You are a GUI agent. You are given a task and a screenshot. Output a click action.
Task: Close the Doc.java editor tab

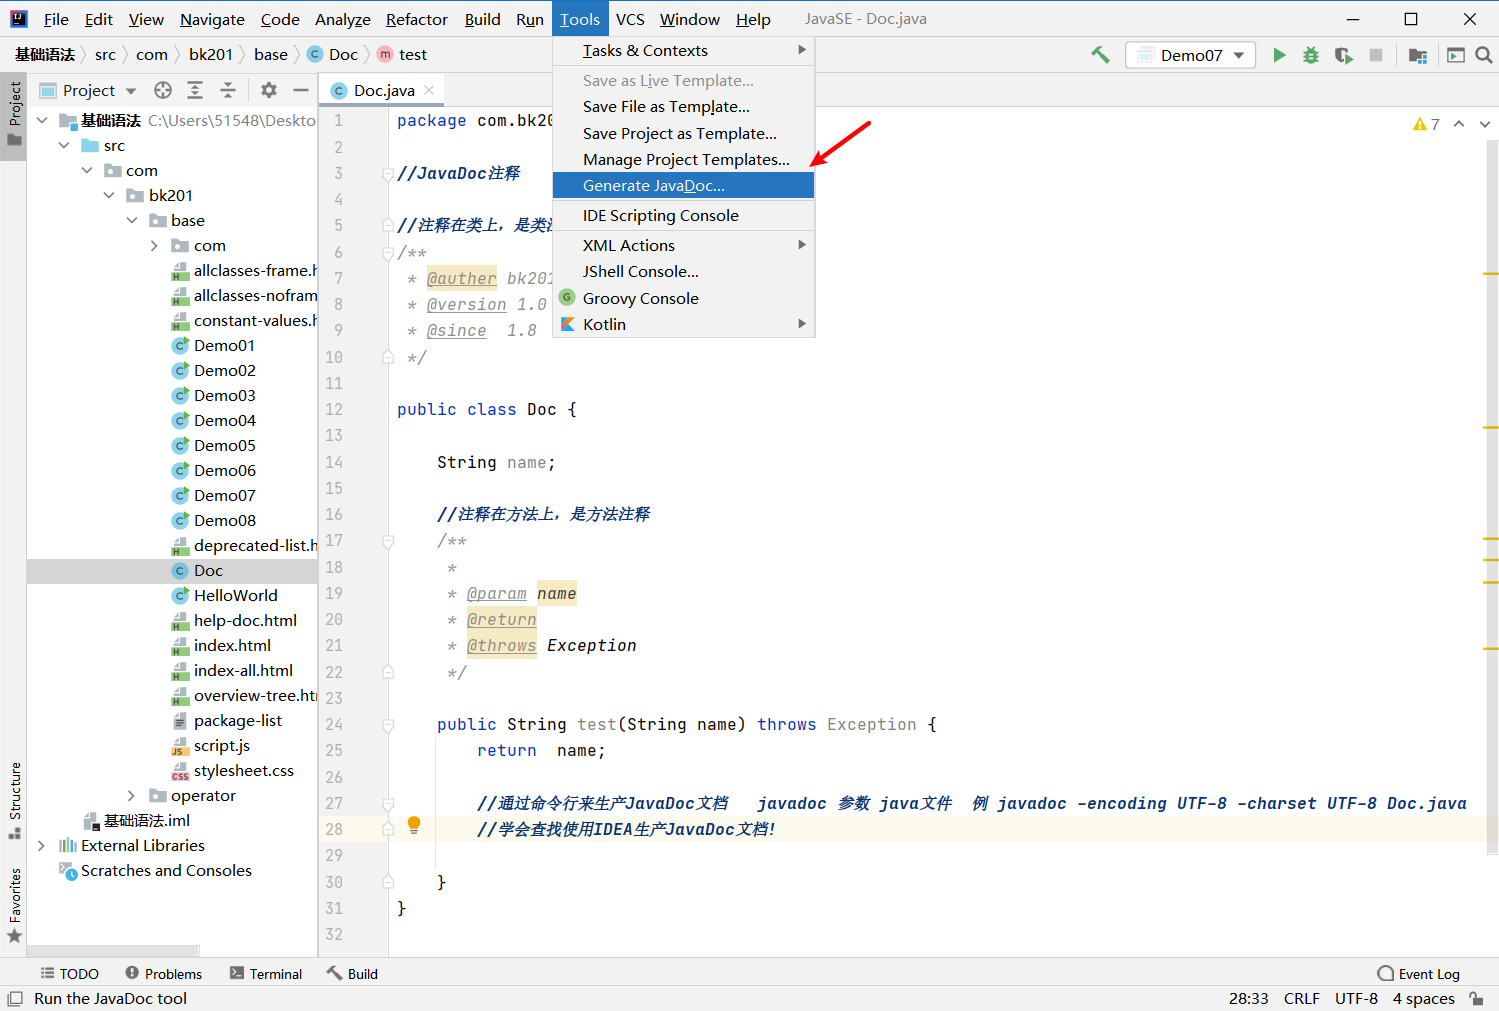[429, 90]
